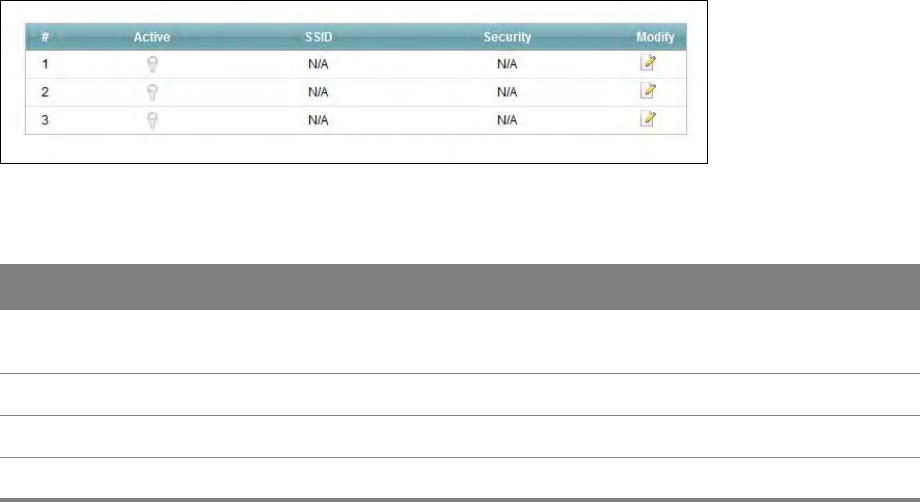Click the SSID column header
Image resolution: width=920 pixels, height=502 pixels.
pyautogui.click(x=318, y=37)
